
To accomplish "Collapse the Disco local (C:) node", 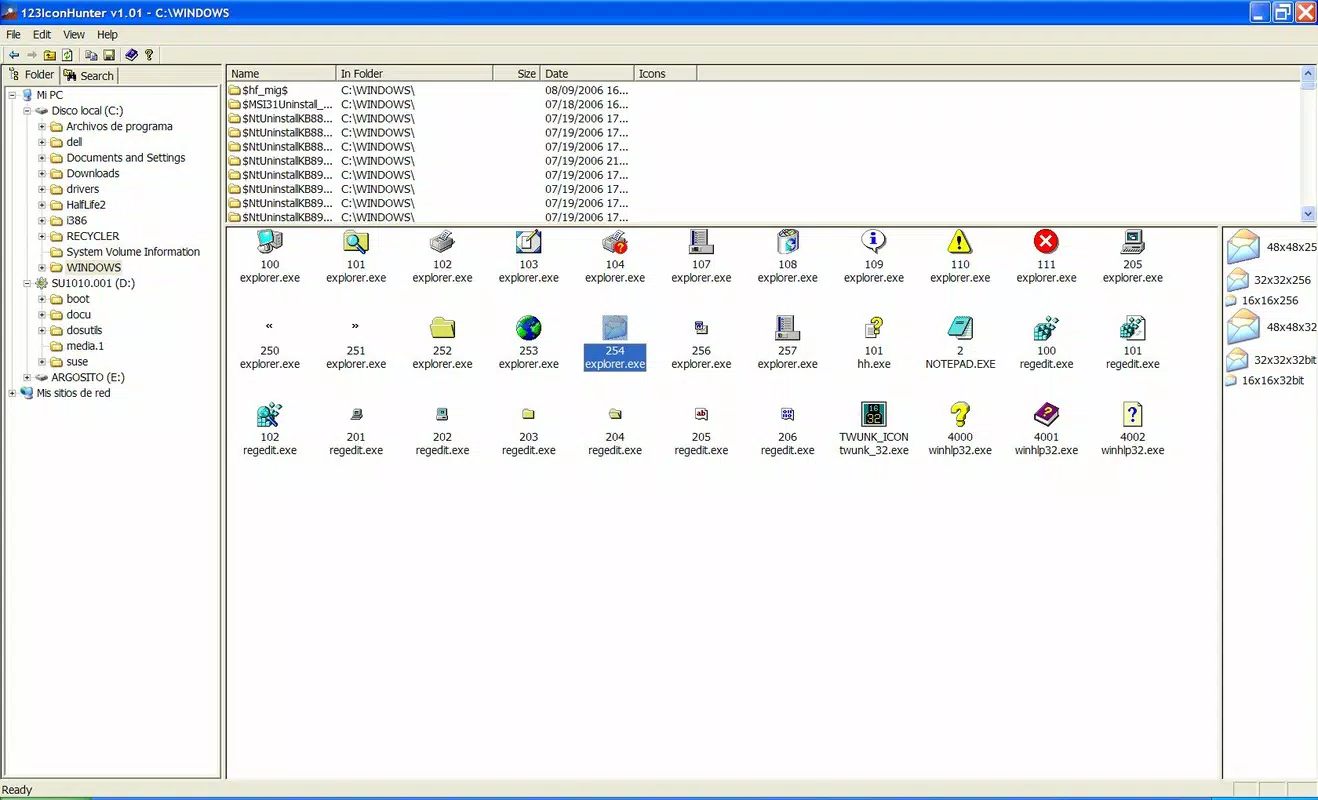I will pyautogui.click(x=27, y=111).
